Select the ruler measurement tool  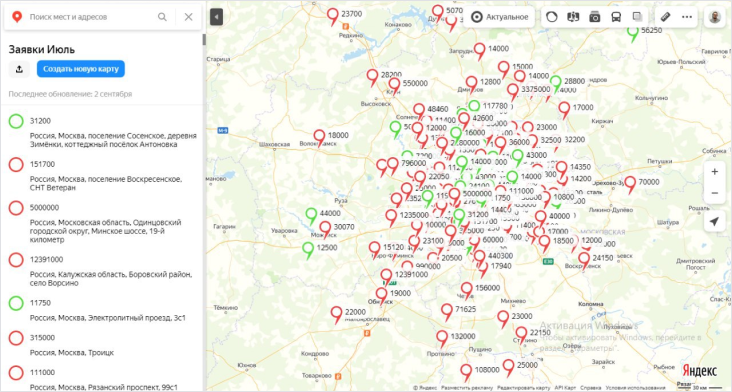coord(666,17)
